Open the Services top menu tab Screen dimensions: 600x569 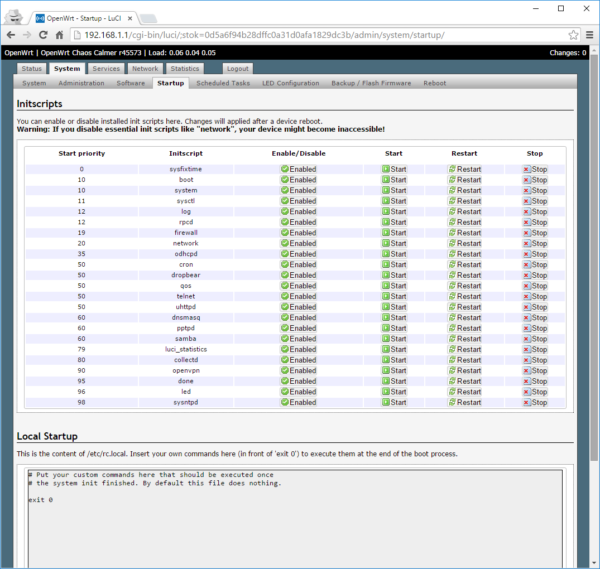(105, 69)
